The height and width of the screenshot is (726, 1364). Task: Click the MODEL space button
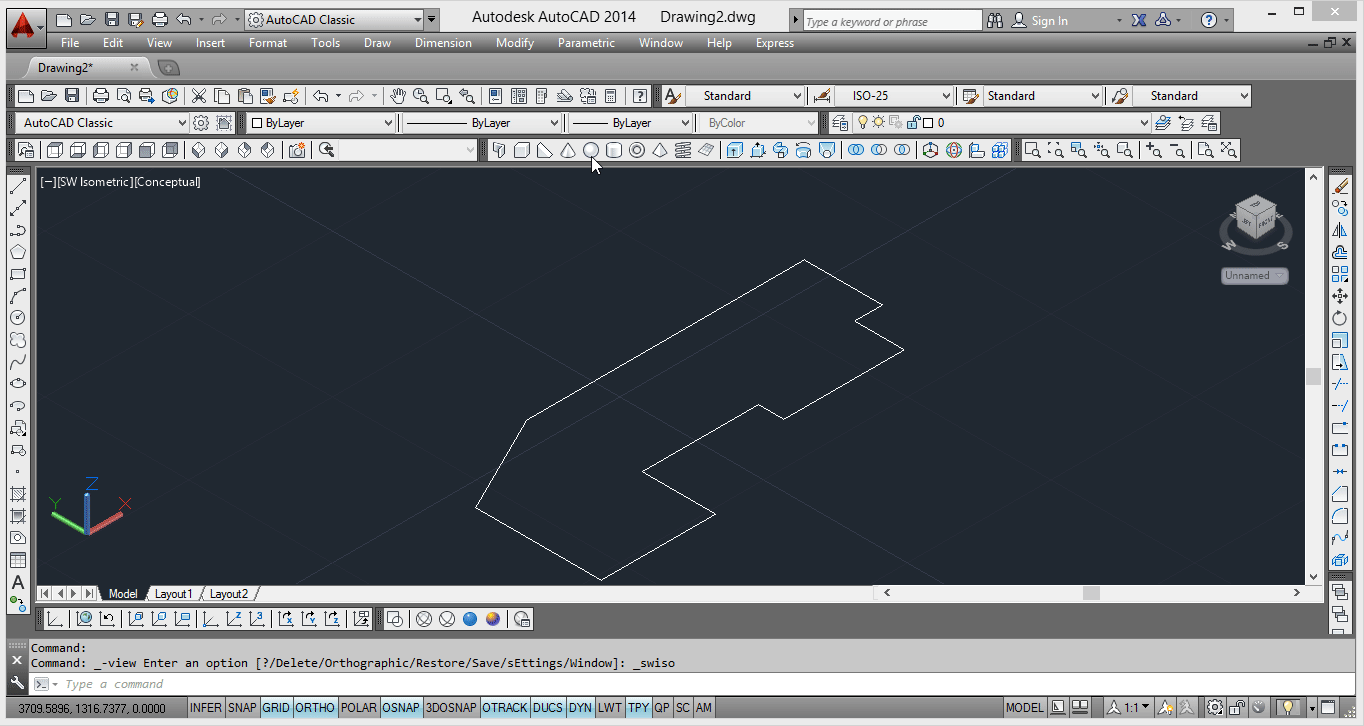point(1024,708)
